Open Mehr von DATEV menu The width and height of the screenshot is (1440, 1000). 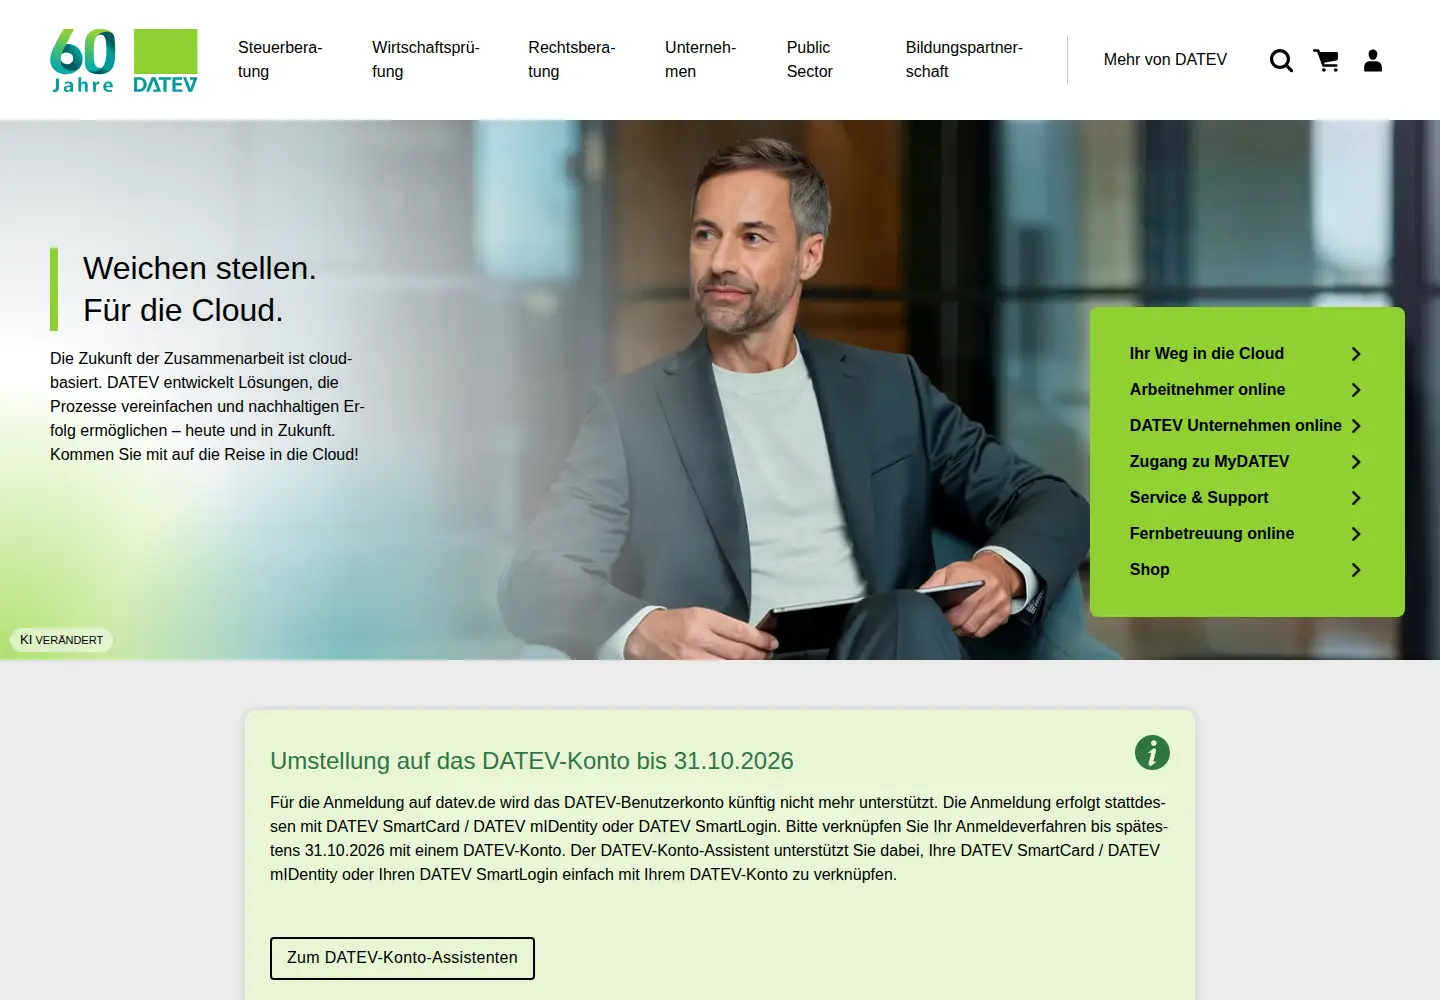(1165, 60)
